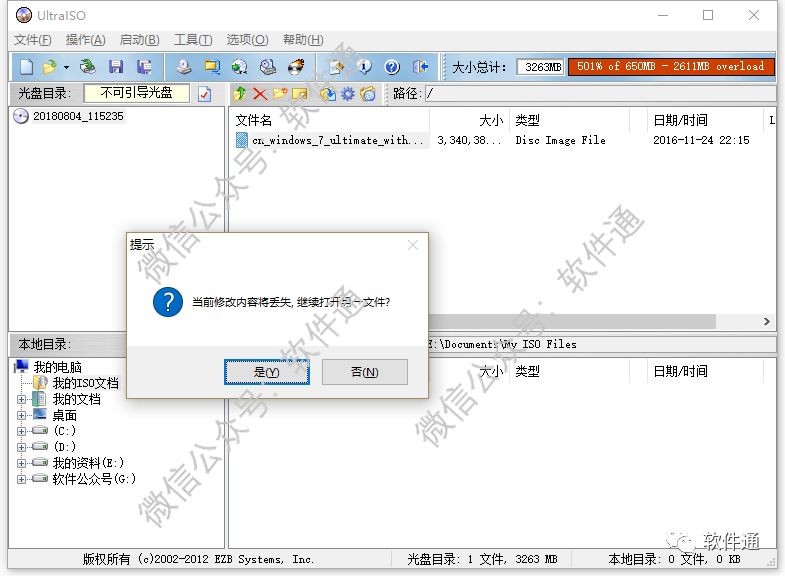The image size is (785, 576).
Task: Click the Register notepad icon
Action: coord(336,67)
